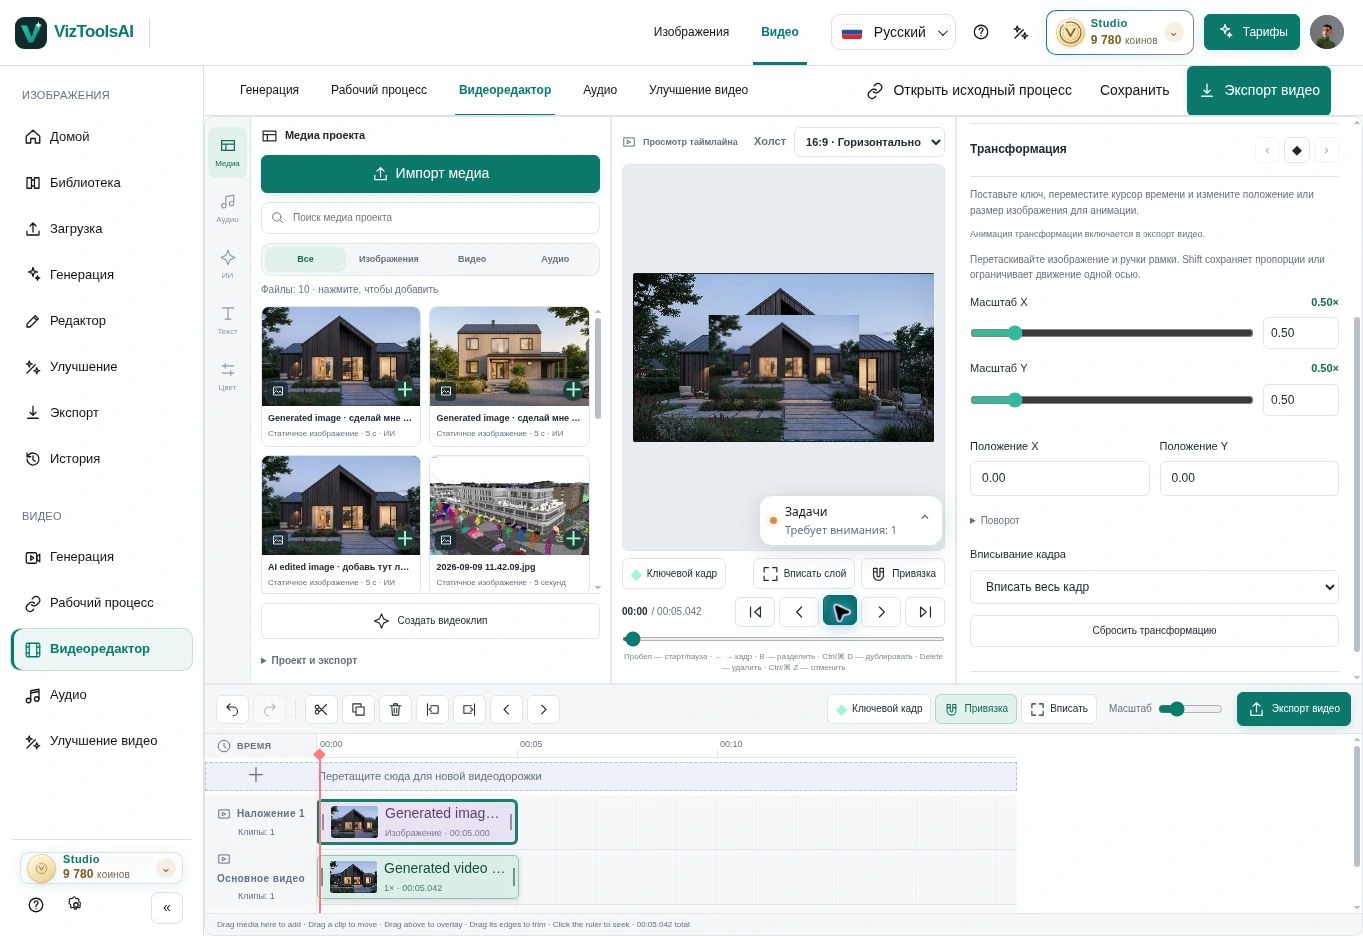The width and height of the screenshot is (1363, 936).
Task: Click the help question-mark icon beside language selector
Action: pyautogui.click(x=981, y=32)
